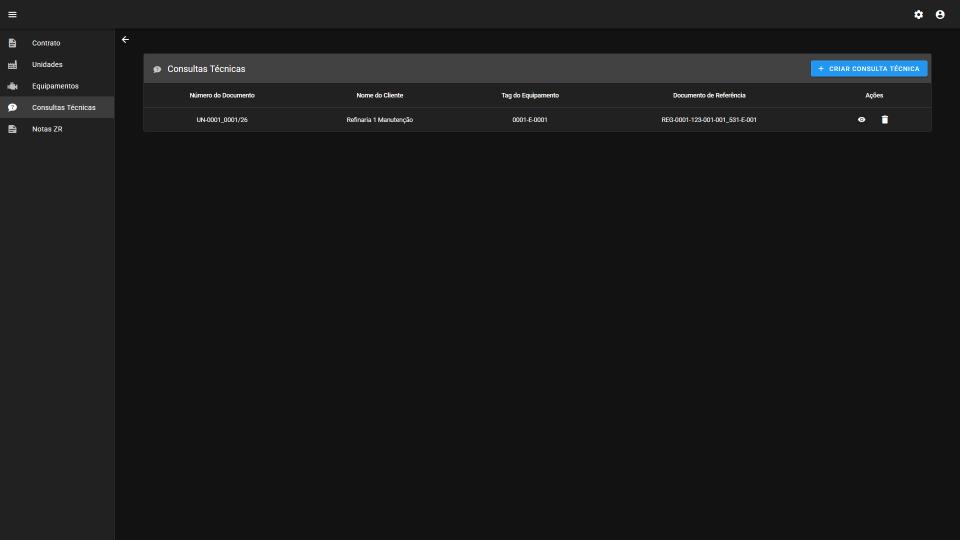Screen dimensions: 960x540
Task: Delete consultation UN-0001_0001/26 with trash icon
Action: tap(885, 119)
